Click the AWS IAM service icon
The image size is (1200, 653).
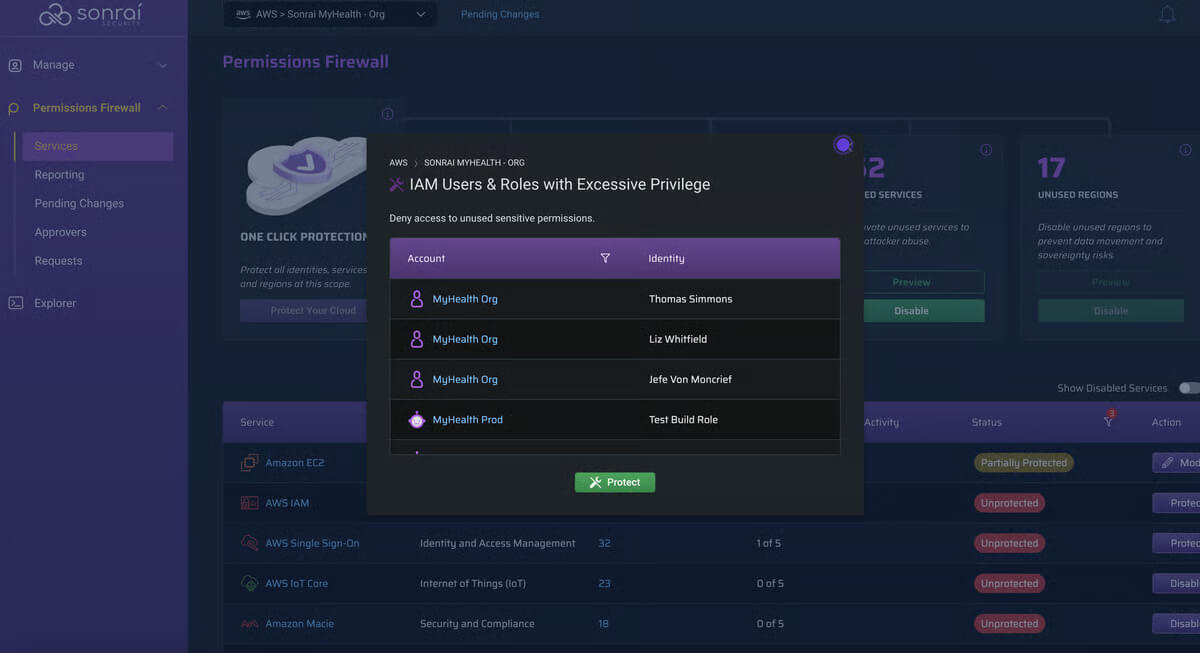[249, 503]
